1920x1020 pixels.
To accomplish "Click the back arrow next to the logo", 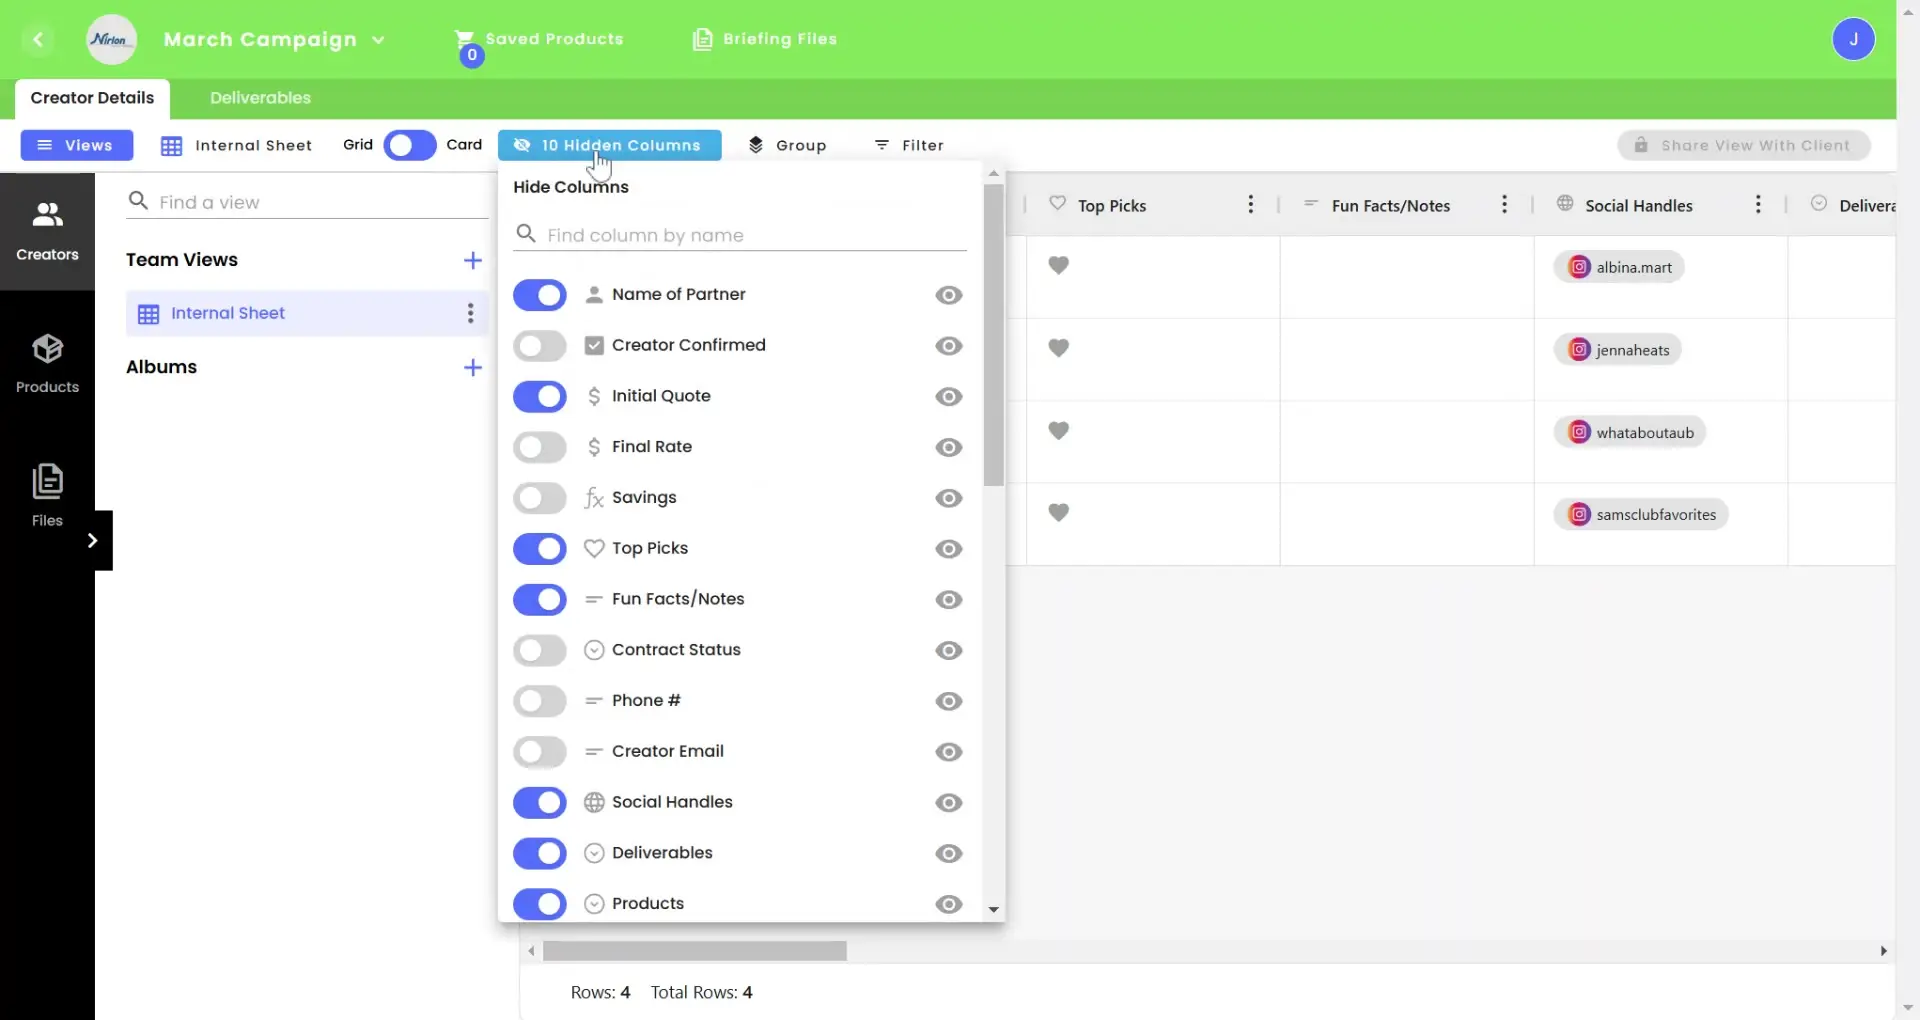I will (x=39, y=40).
